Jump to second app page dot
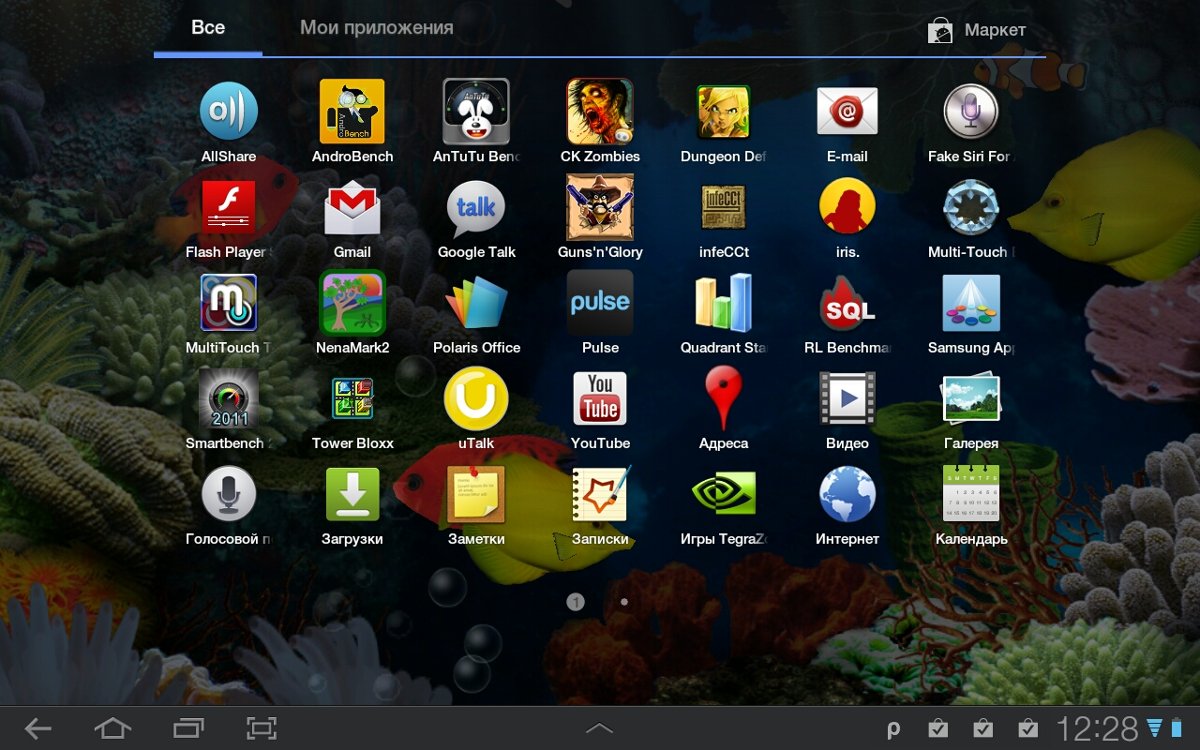 [624, 602]
